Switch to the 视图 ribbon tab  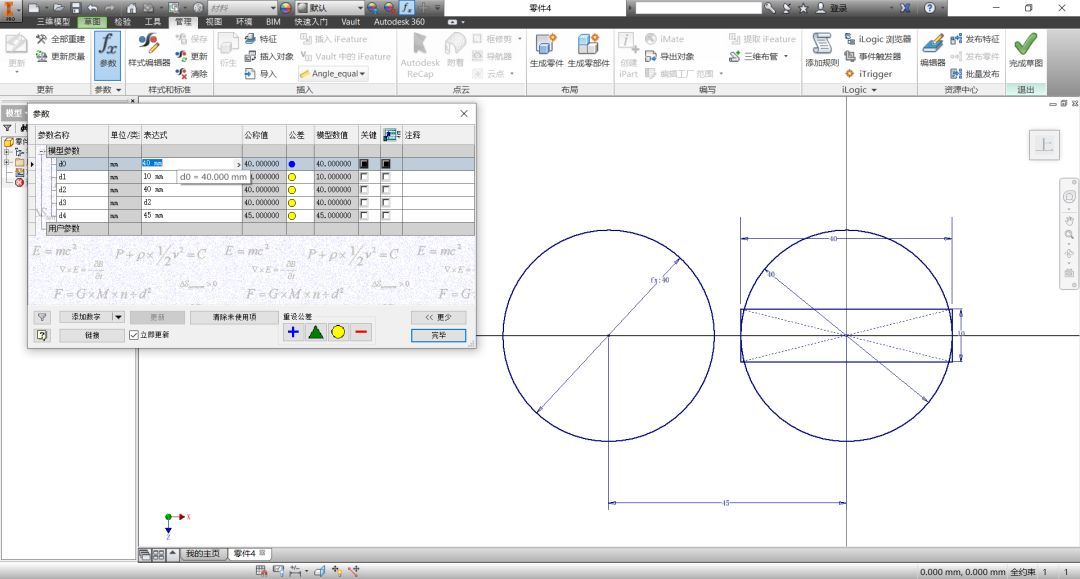point(214,22)
